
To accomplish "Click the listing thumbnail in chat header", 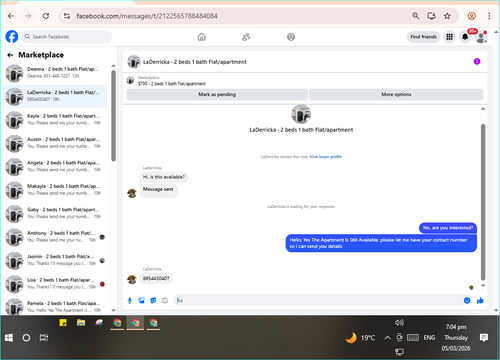I will 134,62.
